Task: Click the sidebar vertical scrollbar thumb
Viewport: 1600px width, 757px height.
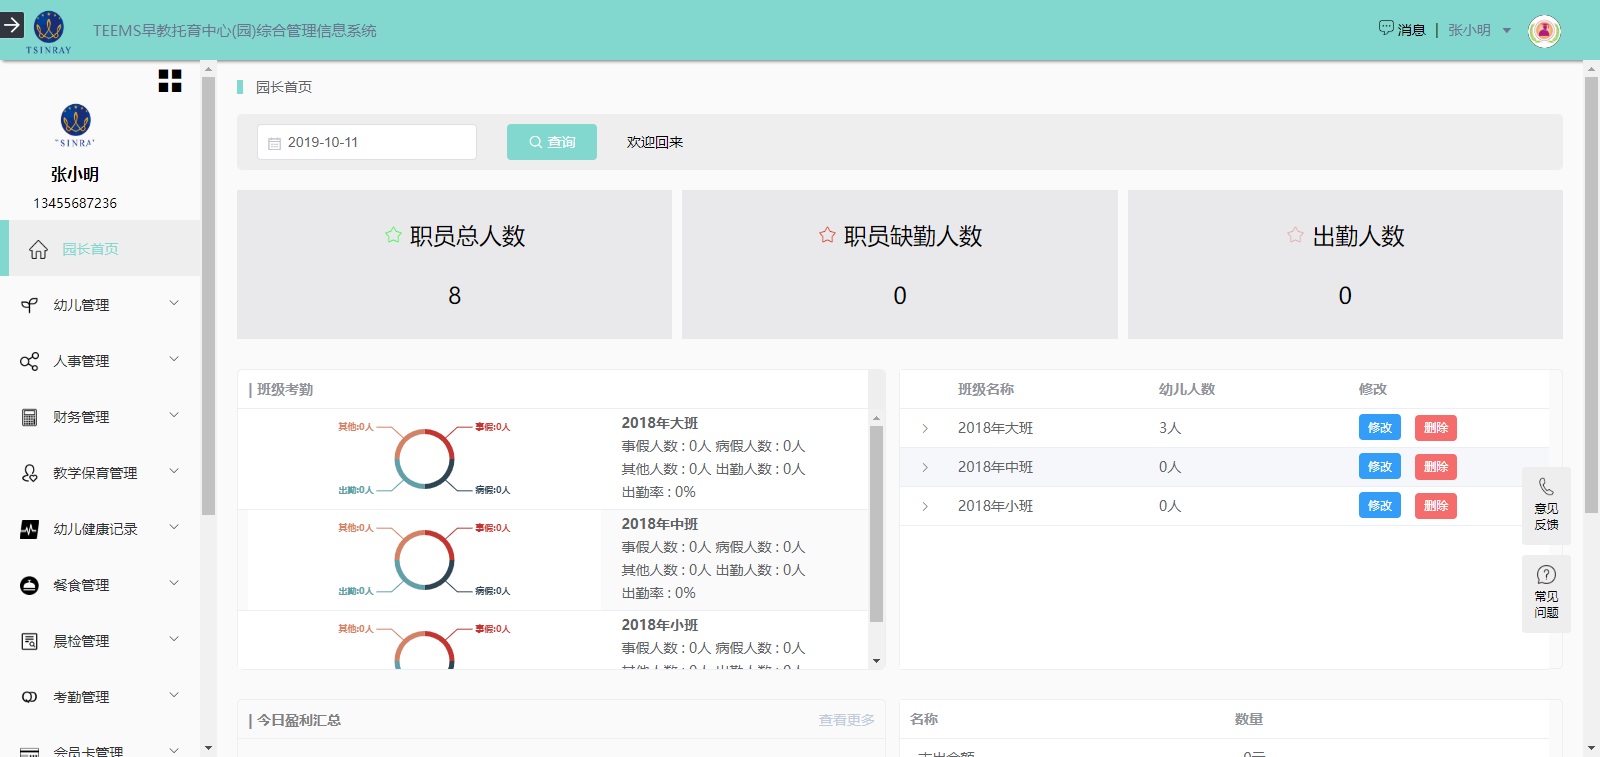Action: (208, 295)
